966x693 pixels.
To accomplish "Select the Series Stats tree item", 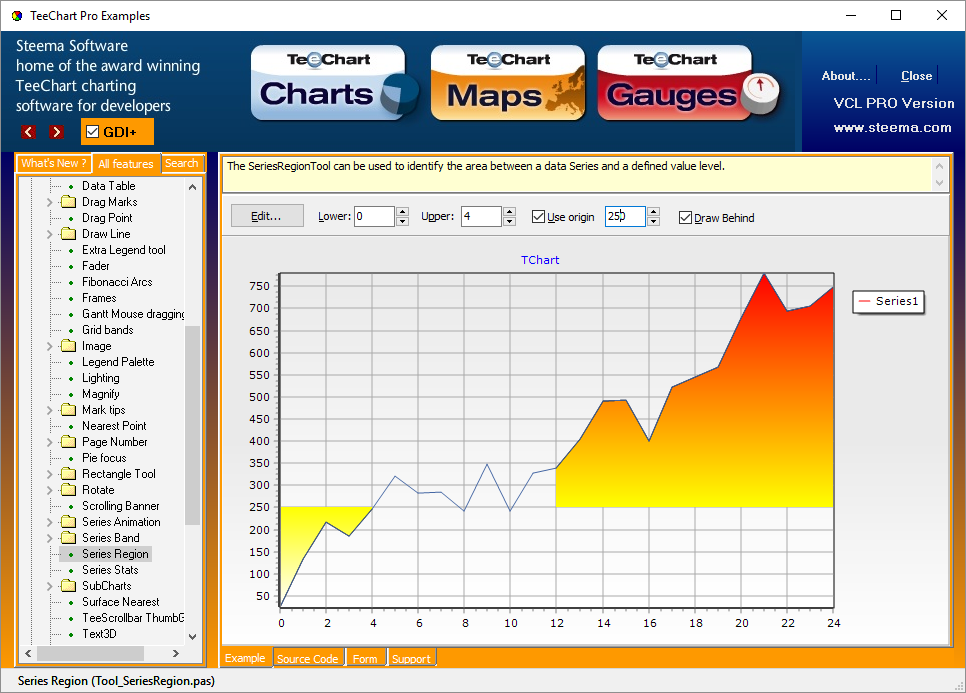I will click(110, 570).
